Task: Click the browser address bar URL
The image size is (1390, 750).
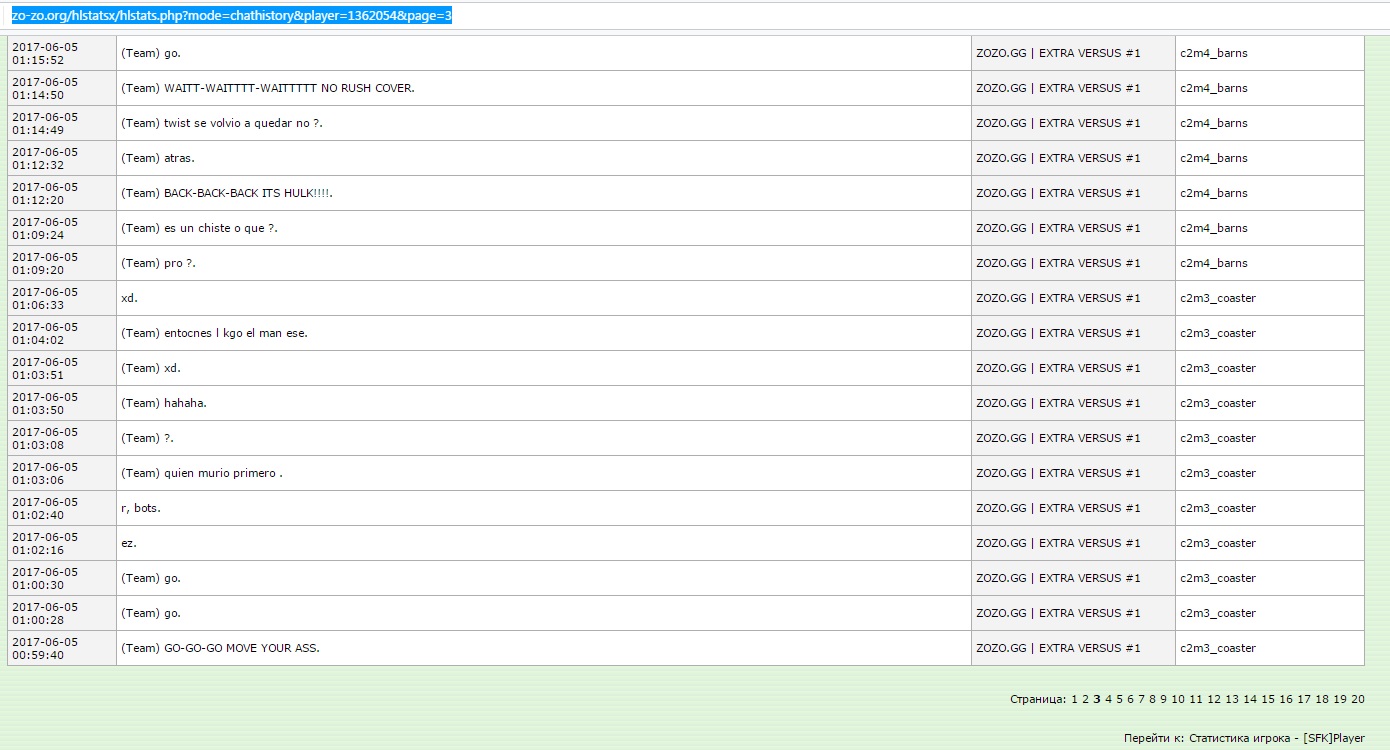Action: 232,16
